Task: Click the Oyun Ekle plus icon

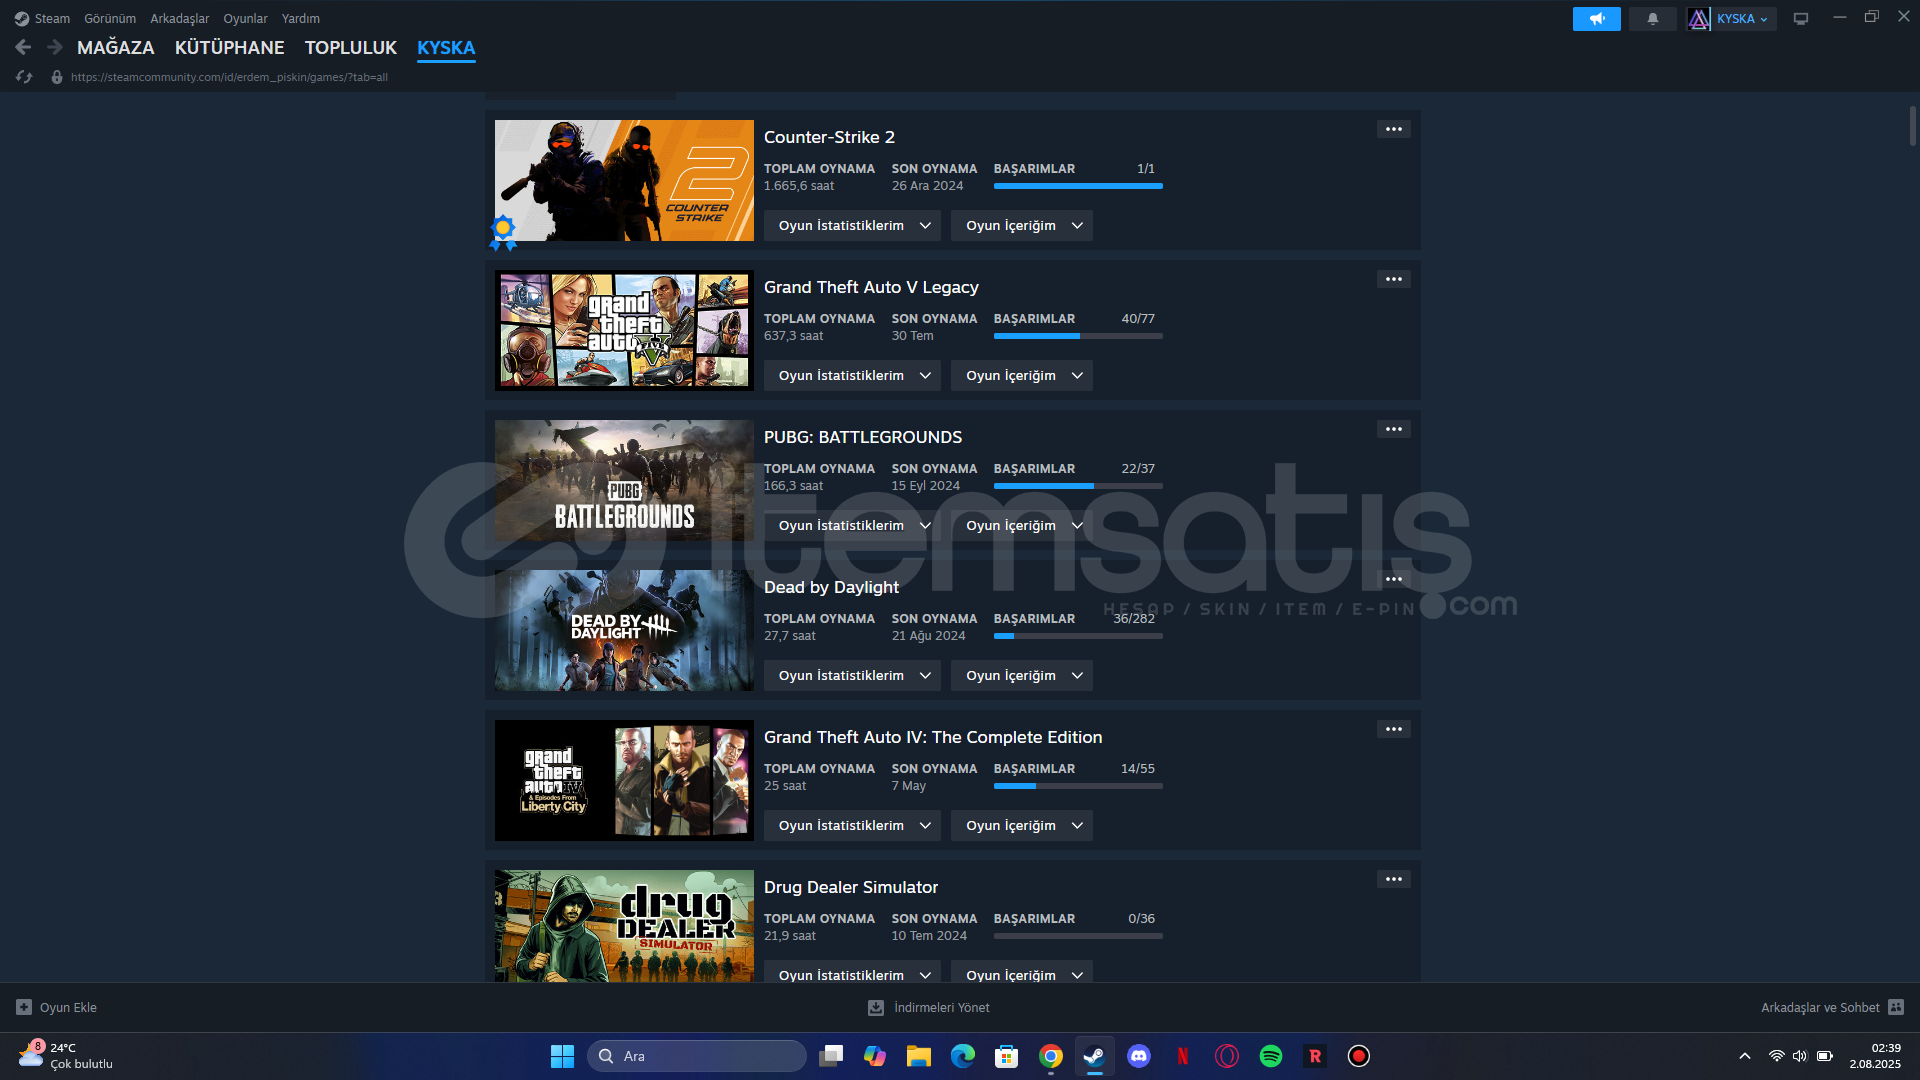Action: (24, 1007)
